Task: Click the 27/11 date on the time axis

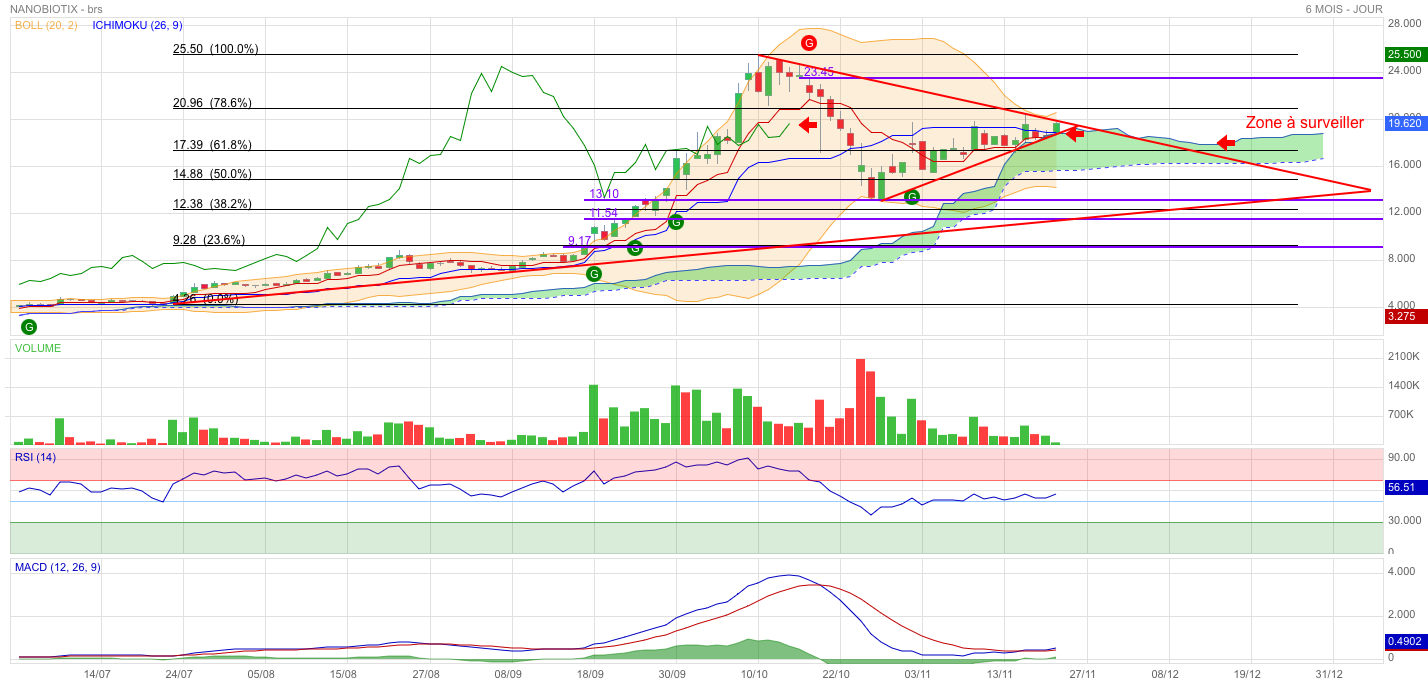Action: [x=1082, y=674]
